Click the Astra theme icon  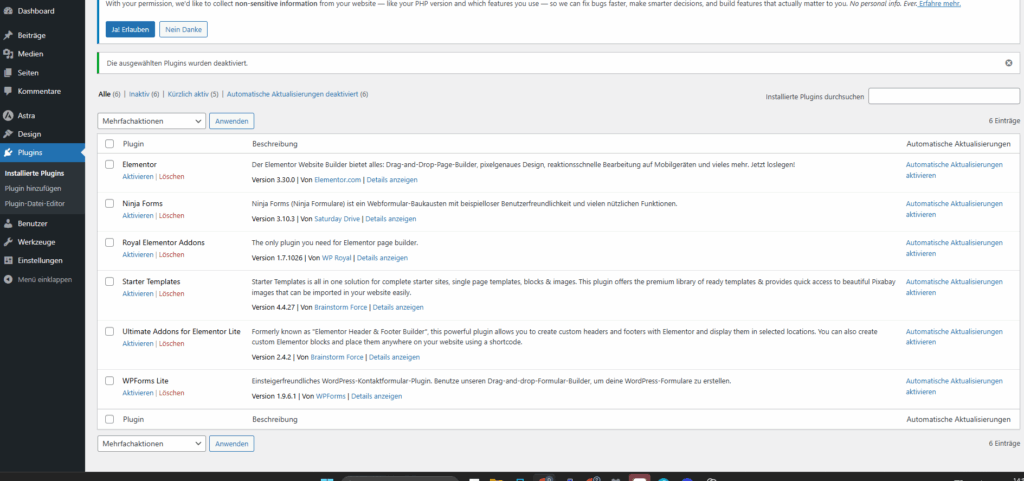8,116
